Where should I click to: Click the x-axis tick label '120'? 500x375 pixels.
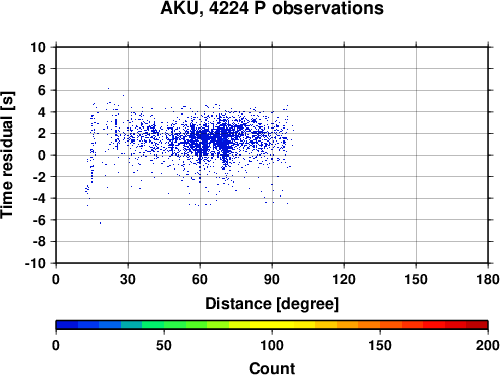pyautogui.click(x=344, y=279)
